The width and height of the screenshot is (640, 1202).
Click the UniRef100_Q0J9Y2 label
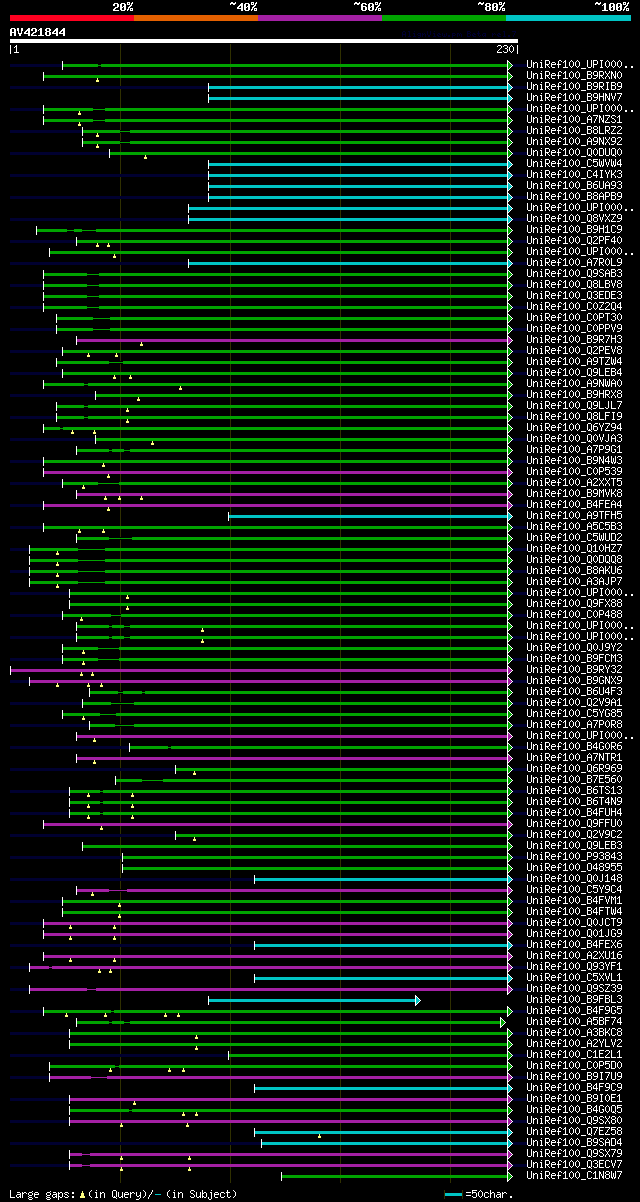[575, 647]
